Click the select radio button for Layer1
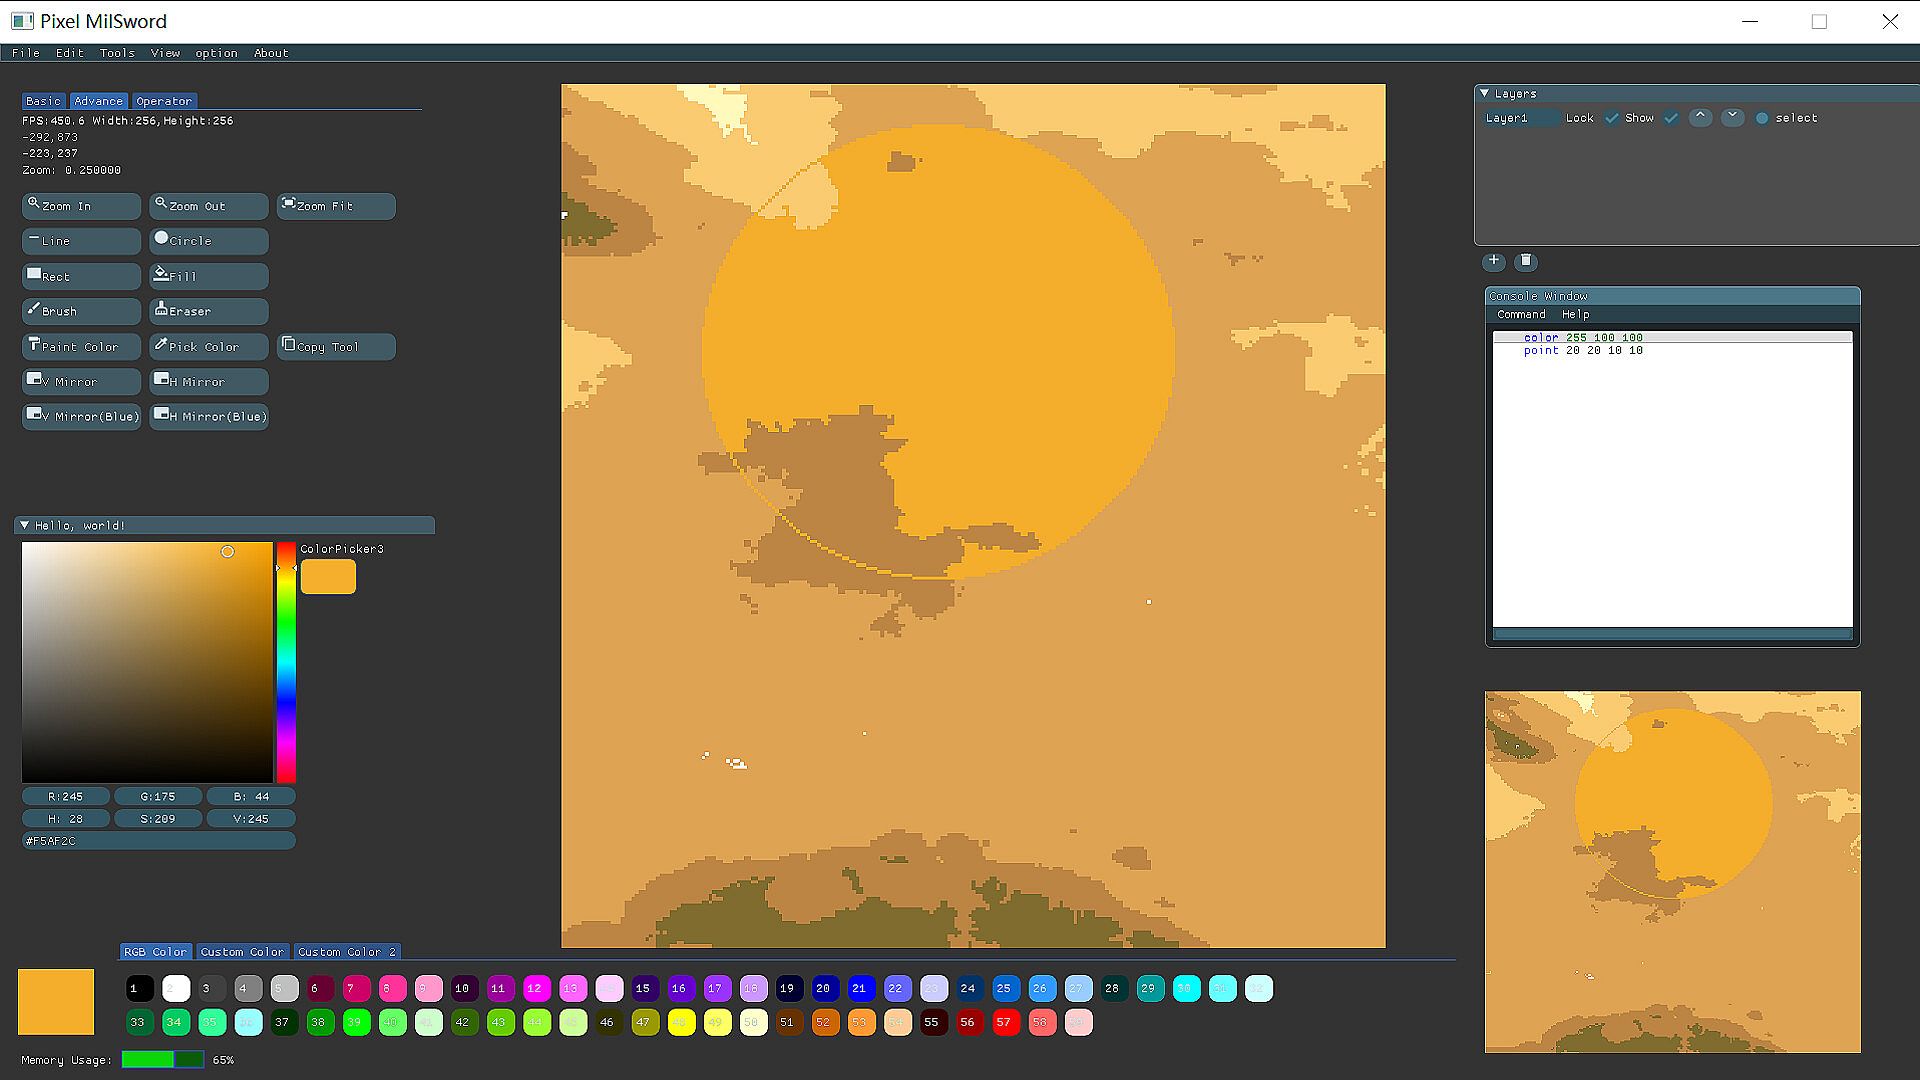 click(1762, 118)
